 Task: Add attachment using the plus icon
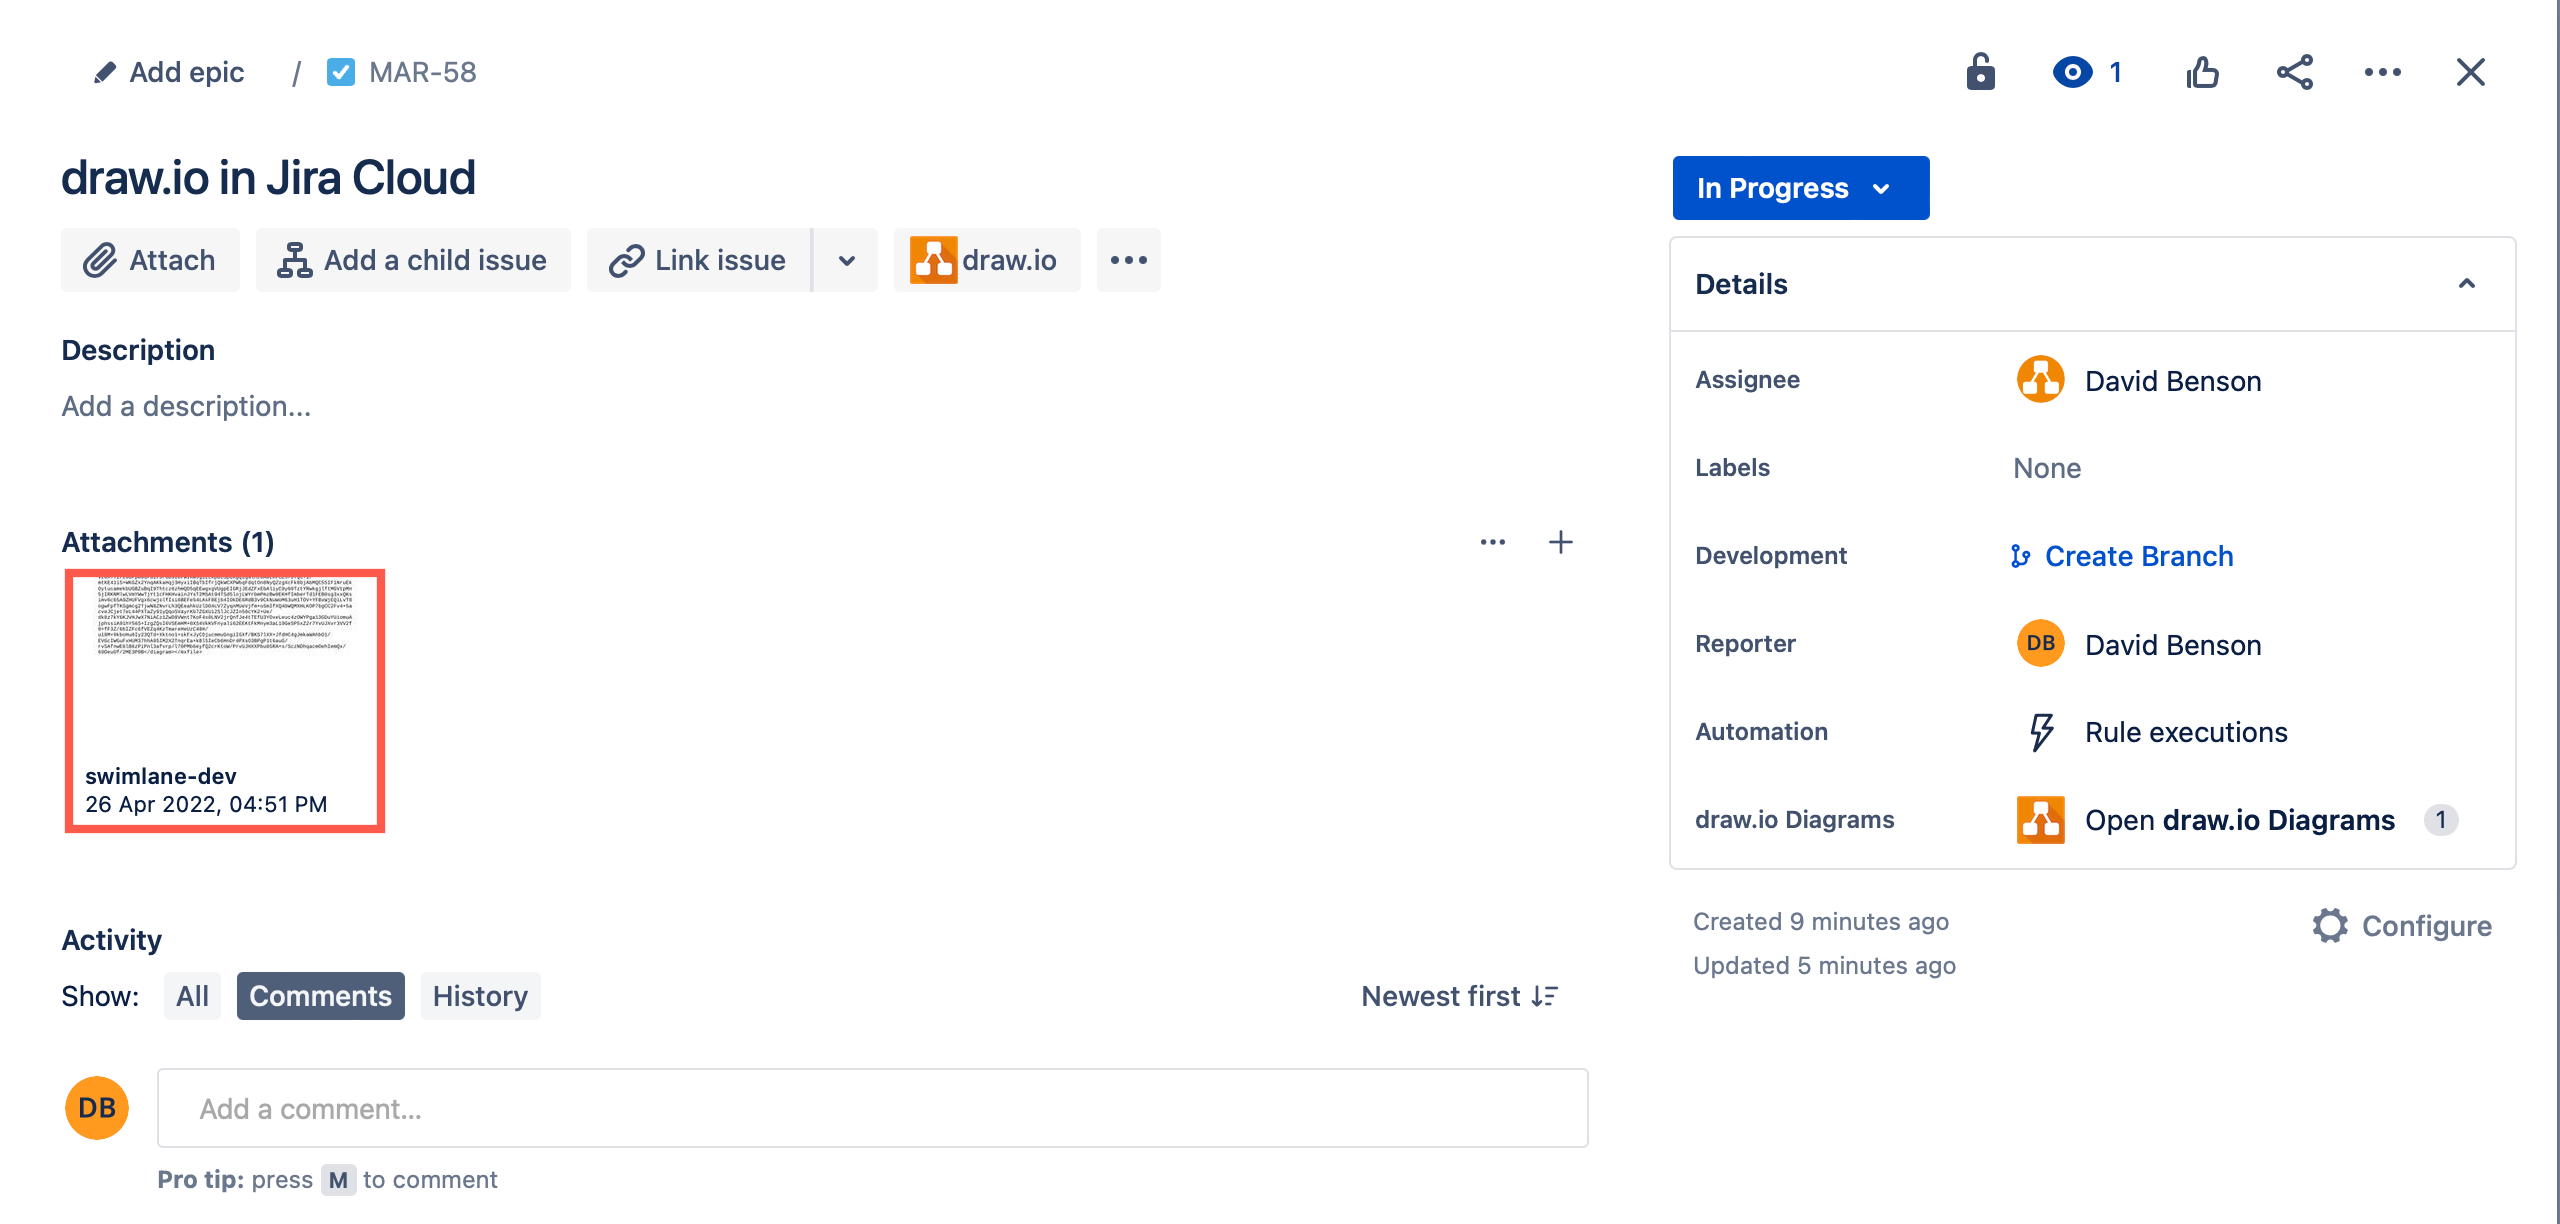pos(1561,541)
